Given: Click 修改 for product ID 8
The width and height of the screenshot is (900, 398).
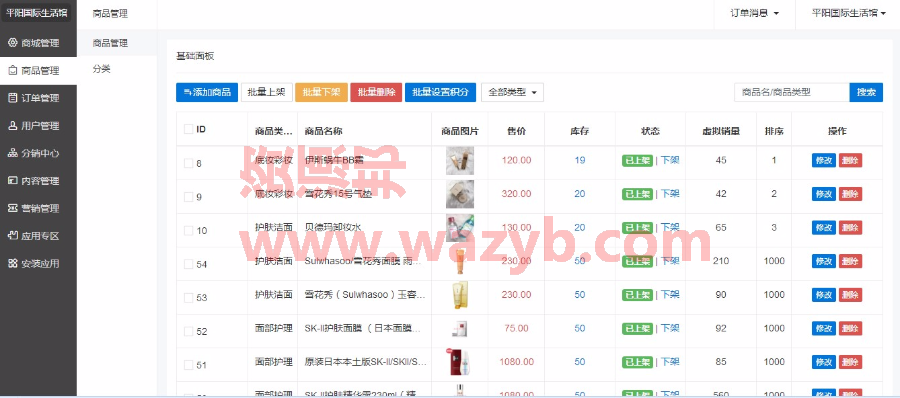Looking at the screenshot, I should coord(824,161).
